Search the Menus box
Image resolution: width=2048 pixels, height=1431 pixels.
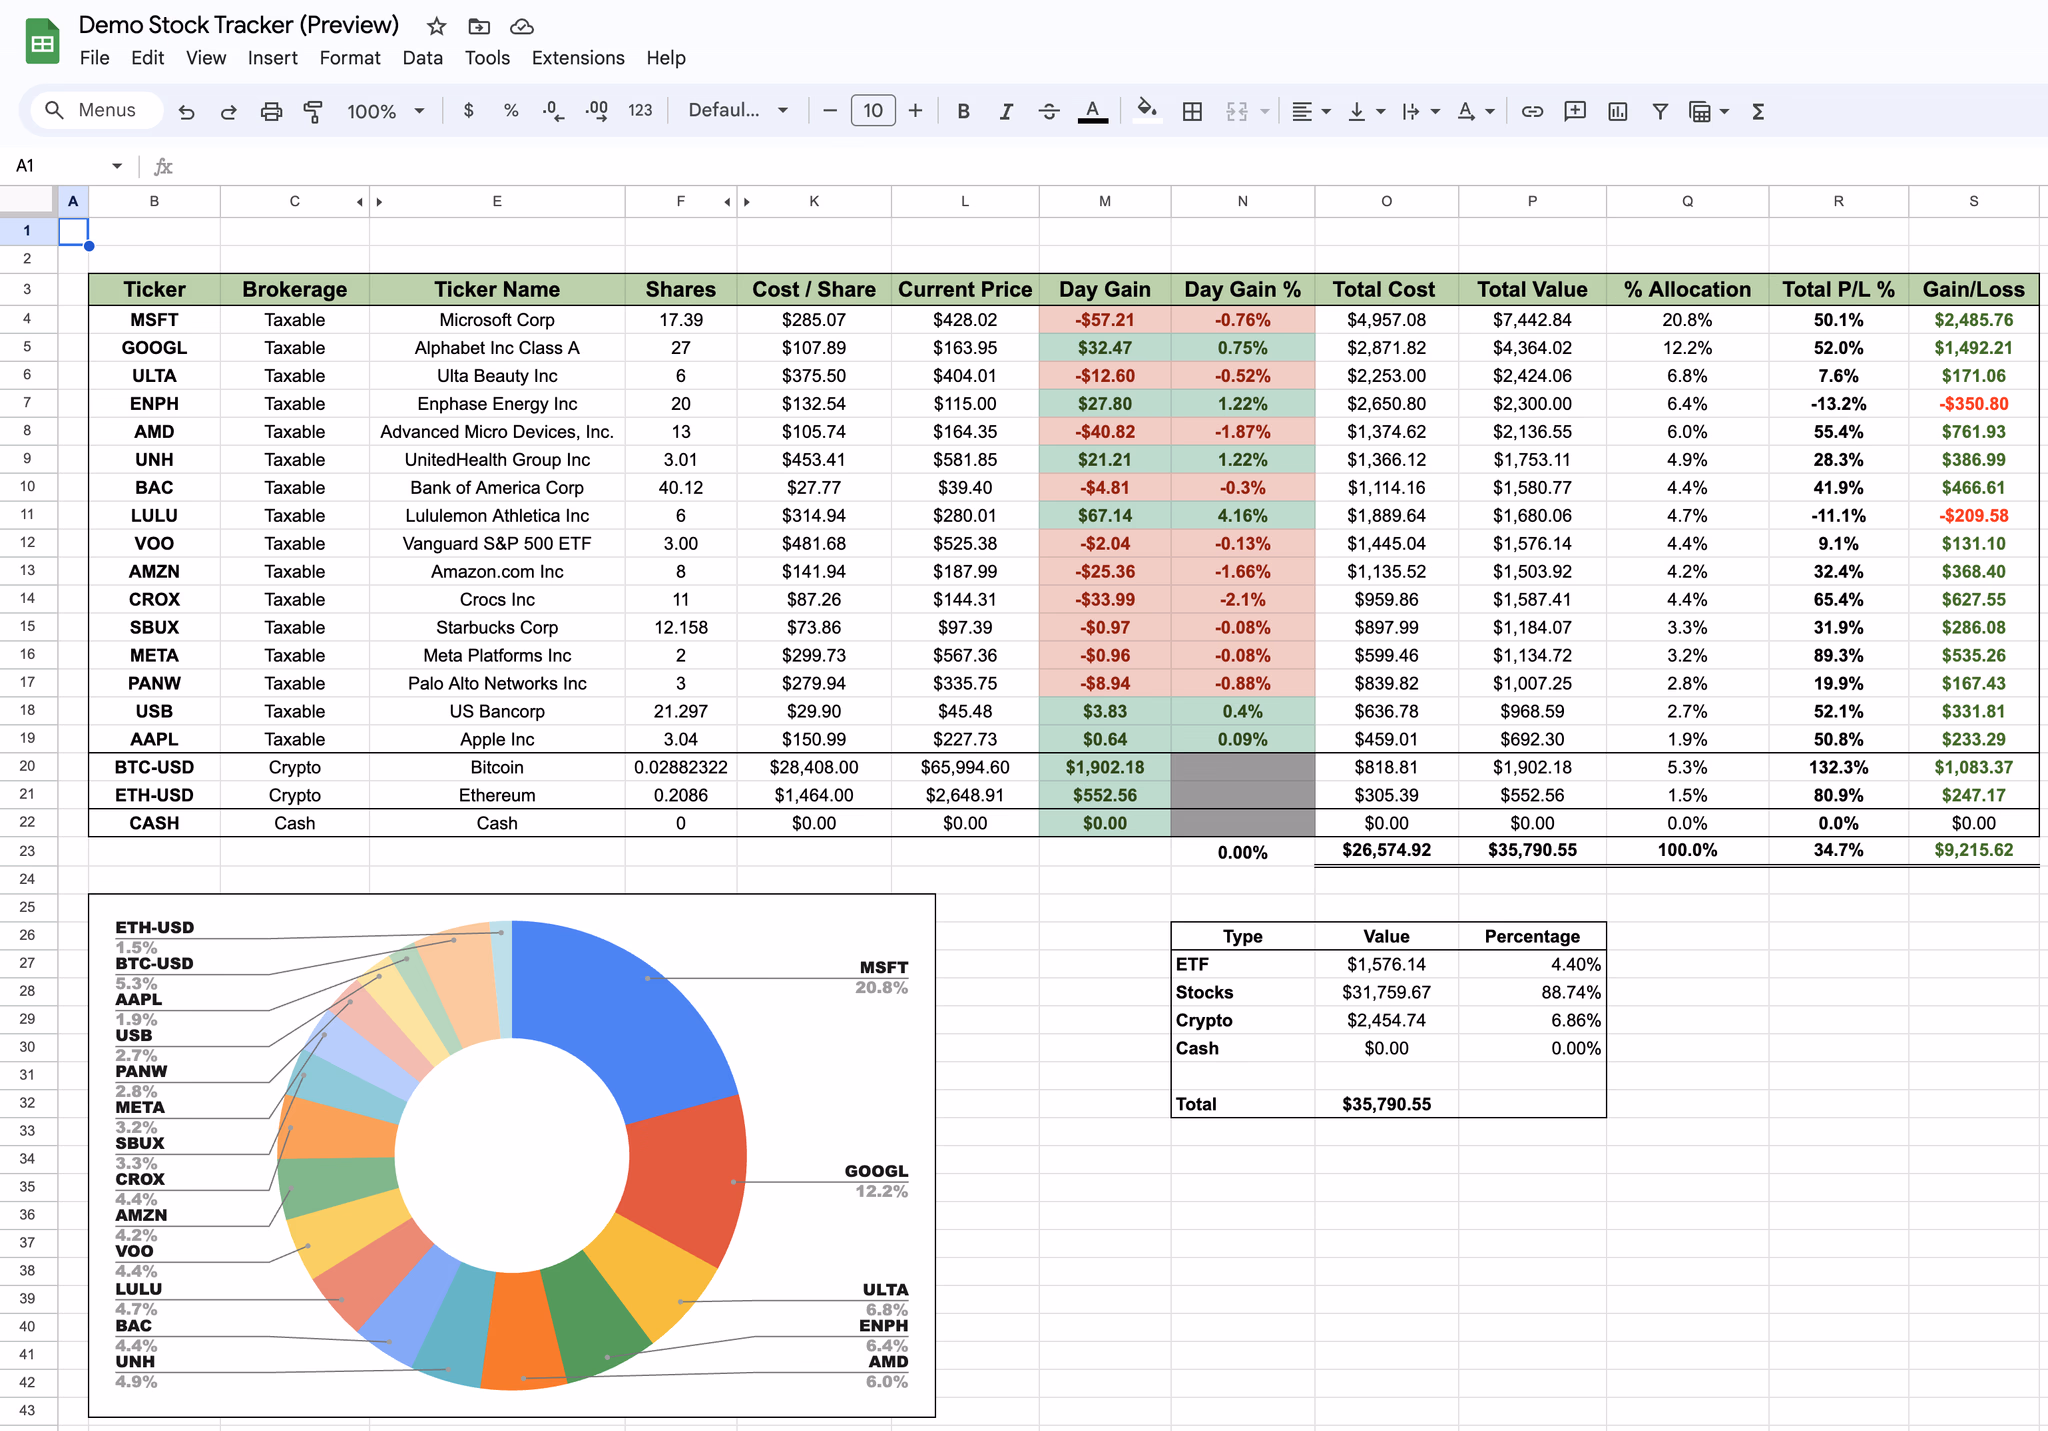pos(96,110)
